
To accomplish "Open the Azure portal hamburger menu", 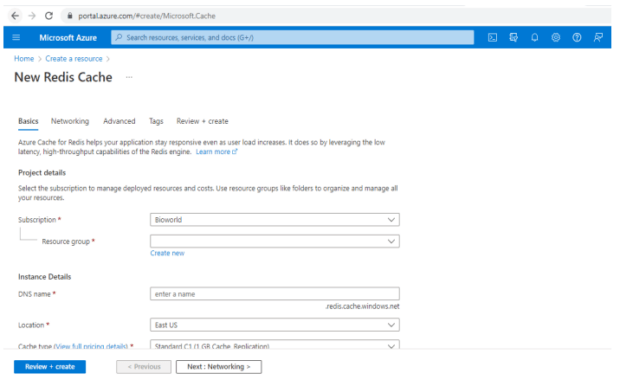I will pos(16,37).
